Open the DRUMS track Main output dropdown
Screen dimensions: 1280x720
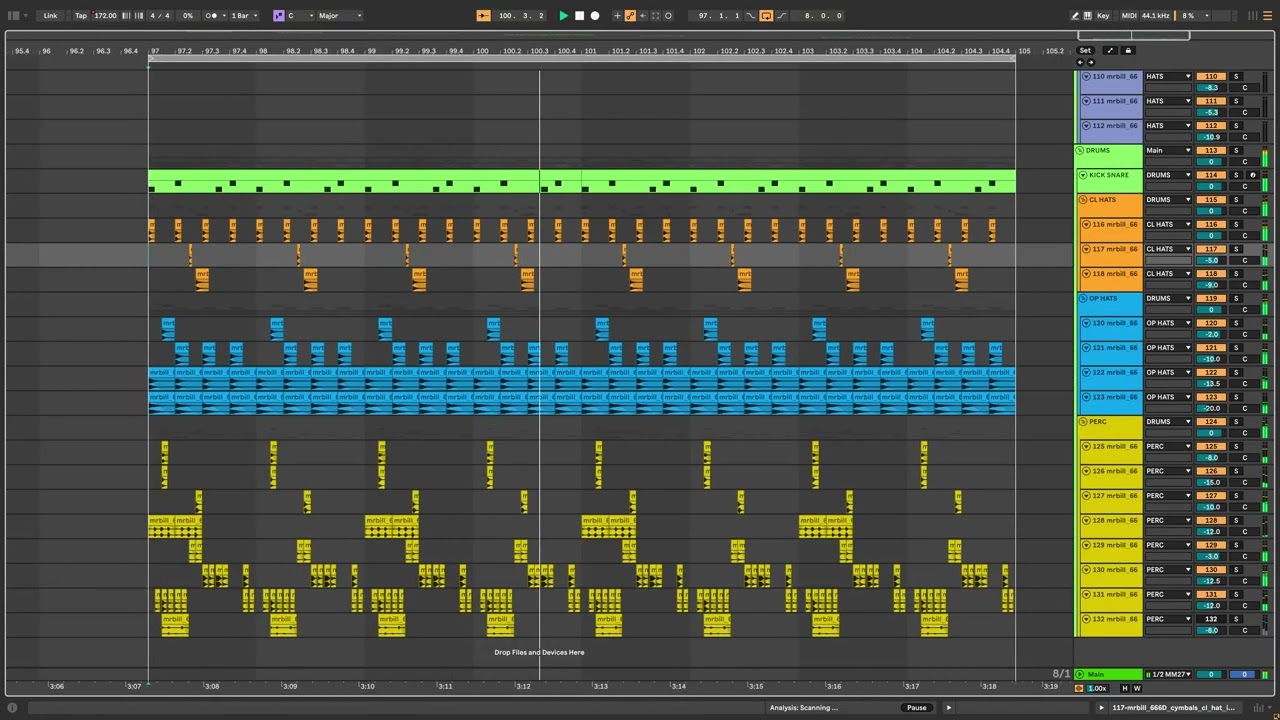point(1168,151)
